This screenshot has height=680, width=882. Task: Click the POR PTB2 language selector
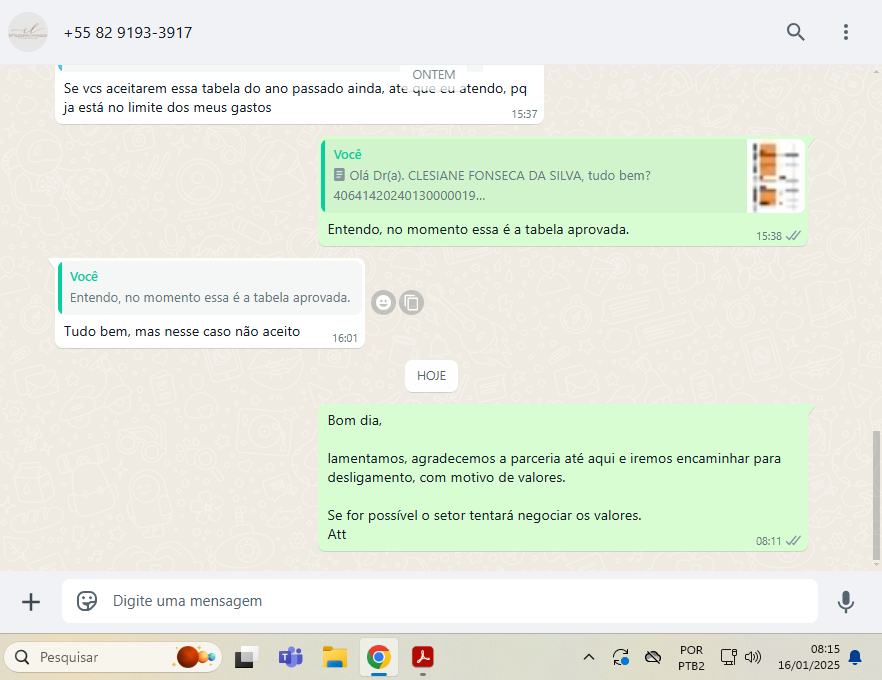coord(691,657)
